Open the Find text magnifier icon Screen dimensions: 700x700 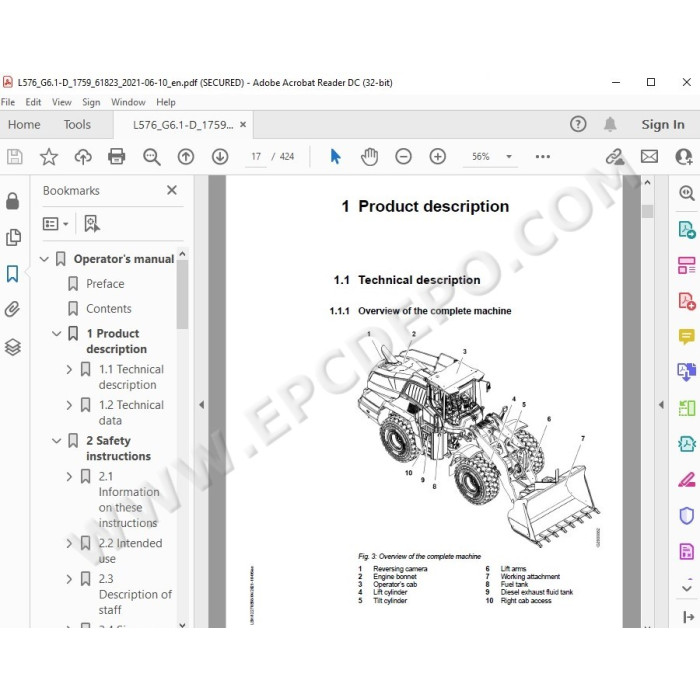tap(151, 157)
